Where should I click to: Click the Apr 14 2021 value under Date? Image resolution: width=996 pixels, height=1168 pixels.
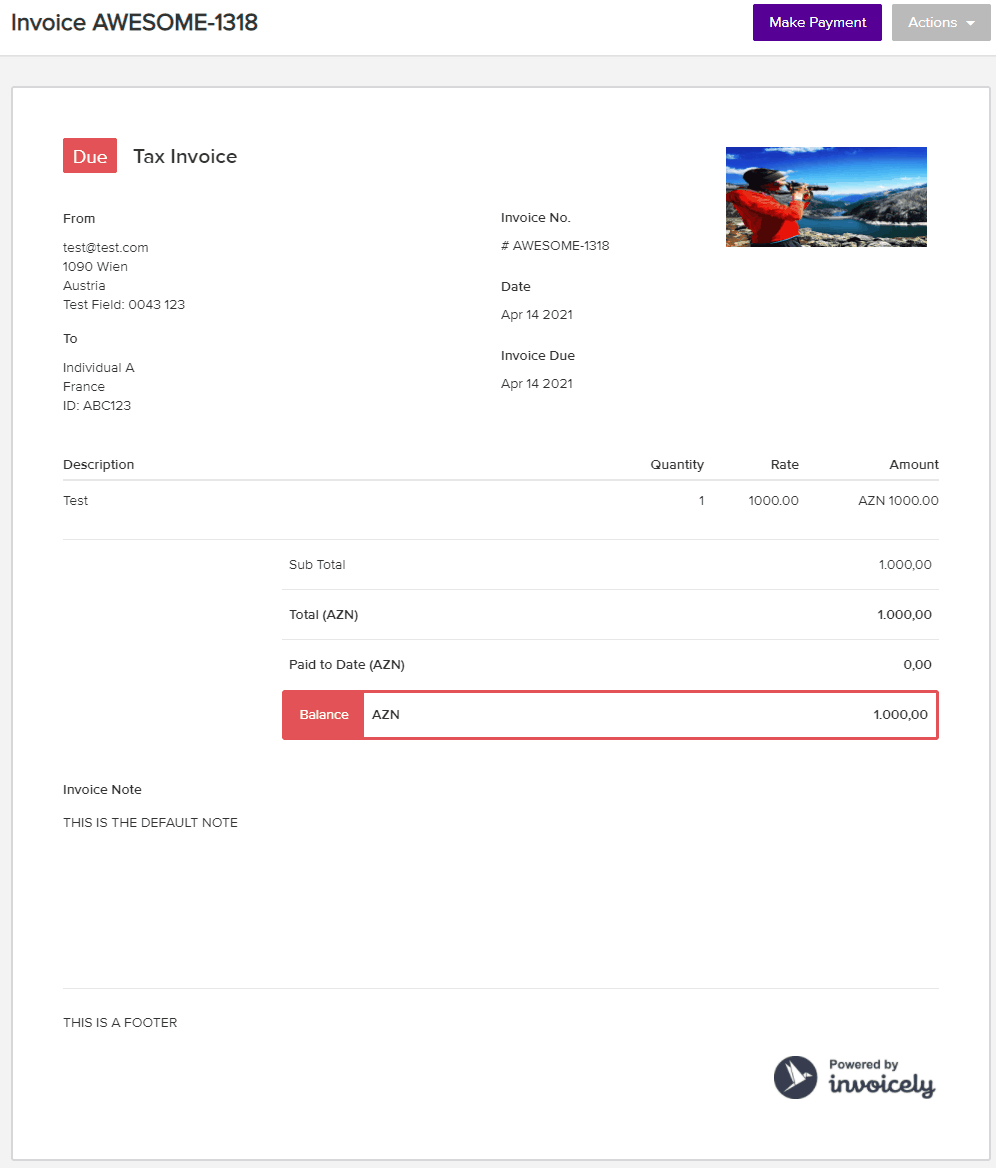point(536,314)
